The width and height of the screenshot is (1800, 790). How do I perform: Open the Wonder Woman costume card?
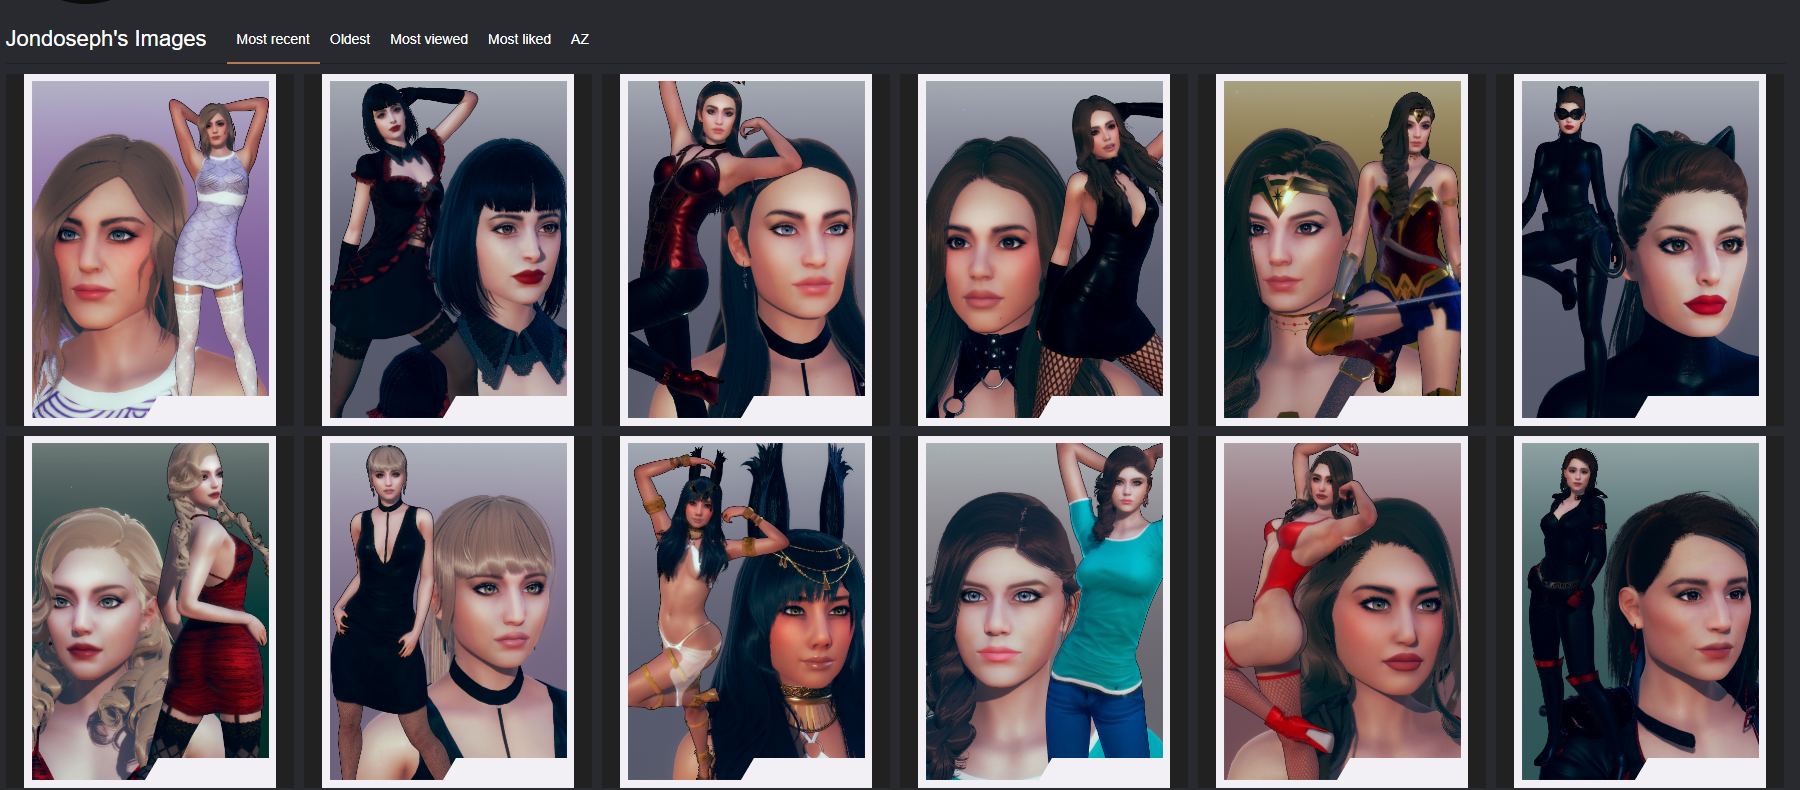click(x=1342, y=250)
